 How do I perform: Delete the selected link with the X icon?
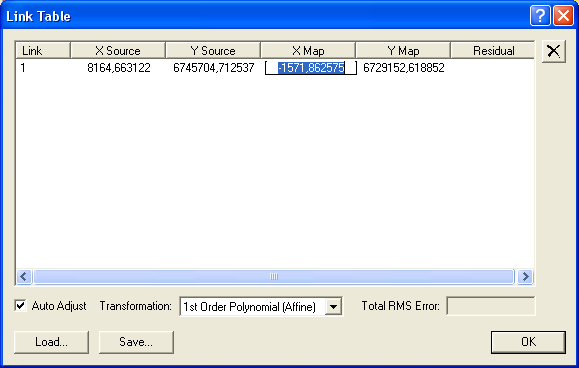553,51
